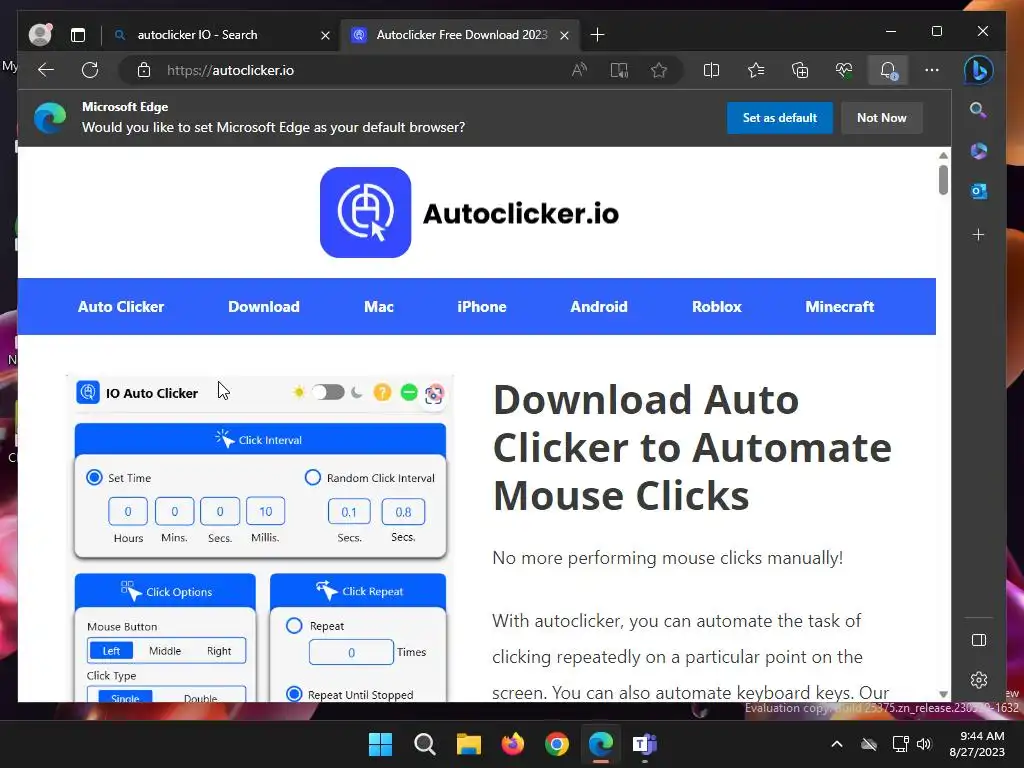
Task: Open Windows Start button on taskbar
Action: (380, 744)
